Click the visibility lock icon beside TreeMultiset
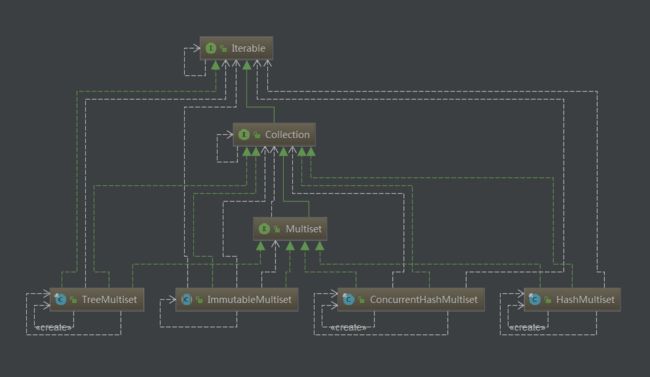This screenshot has height=377, width=650. coord(73,299)
